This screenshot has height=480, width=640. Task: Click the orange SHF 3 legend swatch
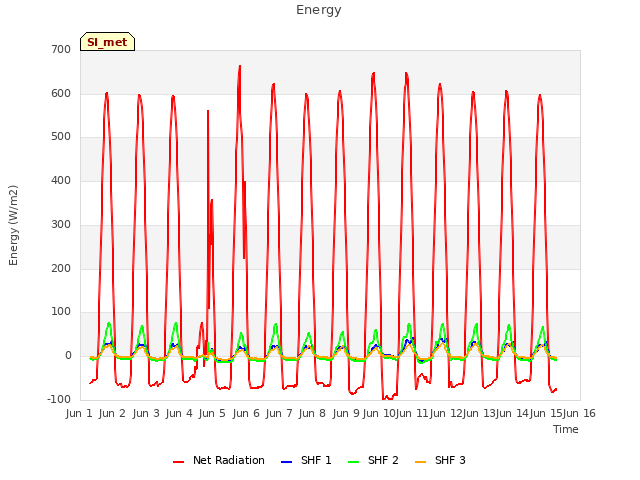[x=420, y=462]
